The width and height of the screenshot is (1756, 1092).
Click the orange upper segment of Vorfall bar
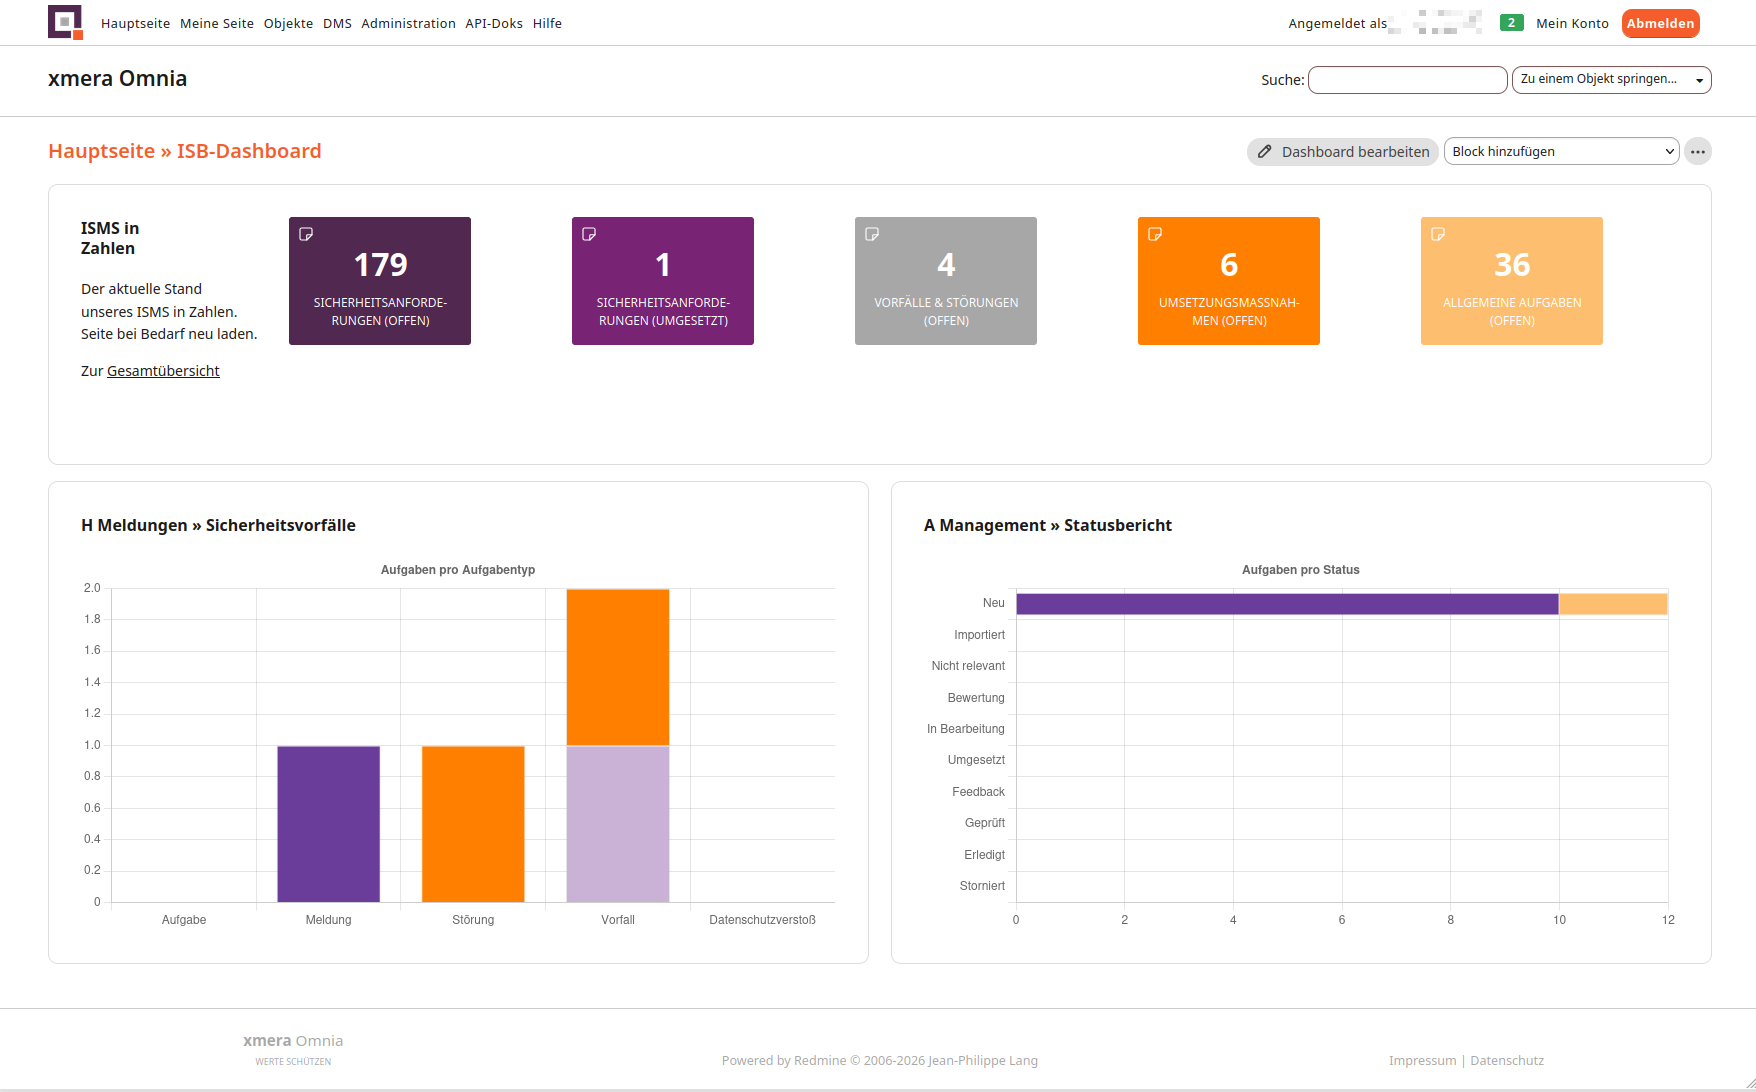pyautogui.click(x=618, y=667)
